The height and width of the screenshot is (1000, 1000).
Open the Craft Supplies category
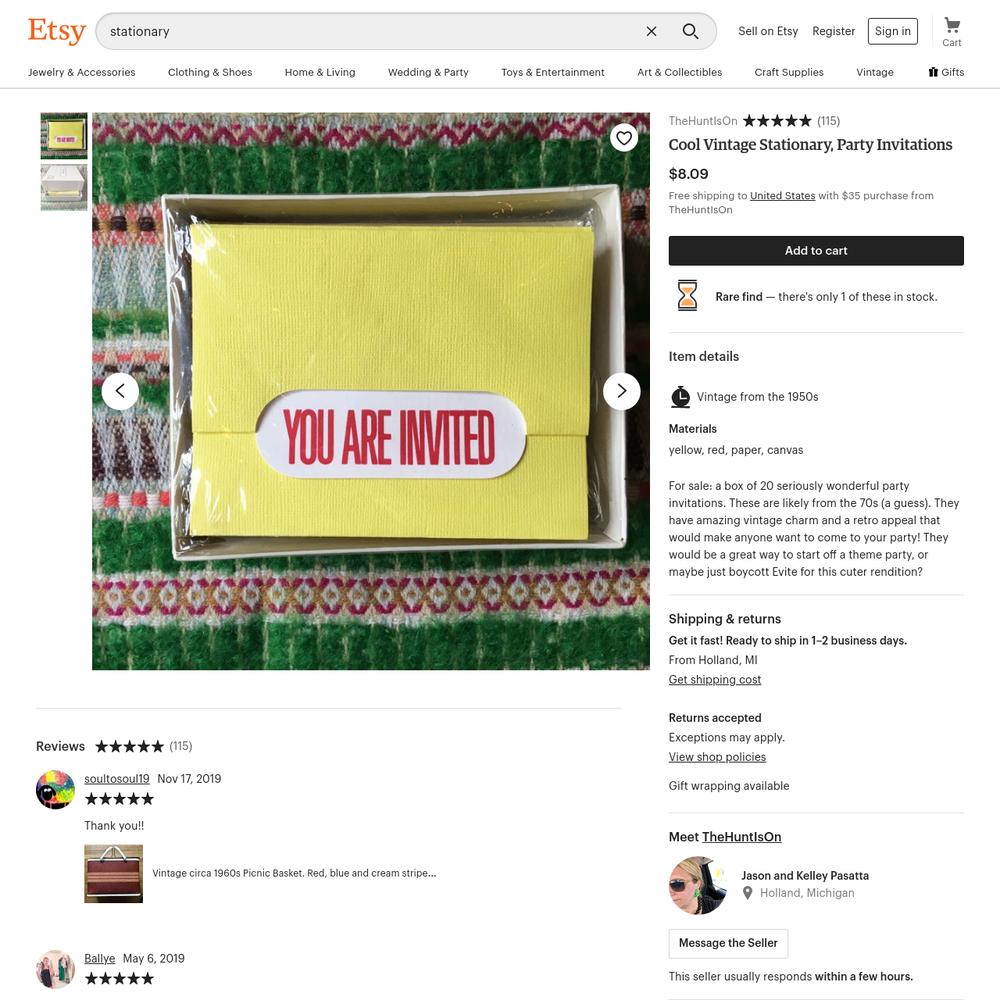point(789,72)
